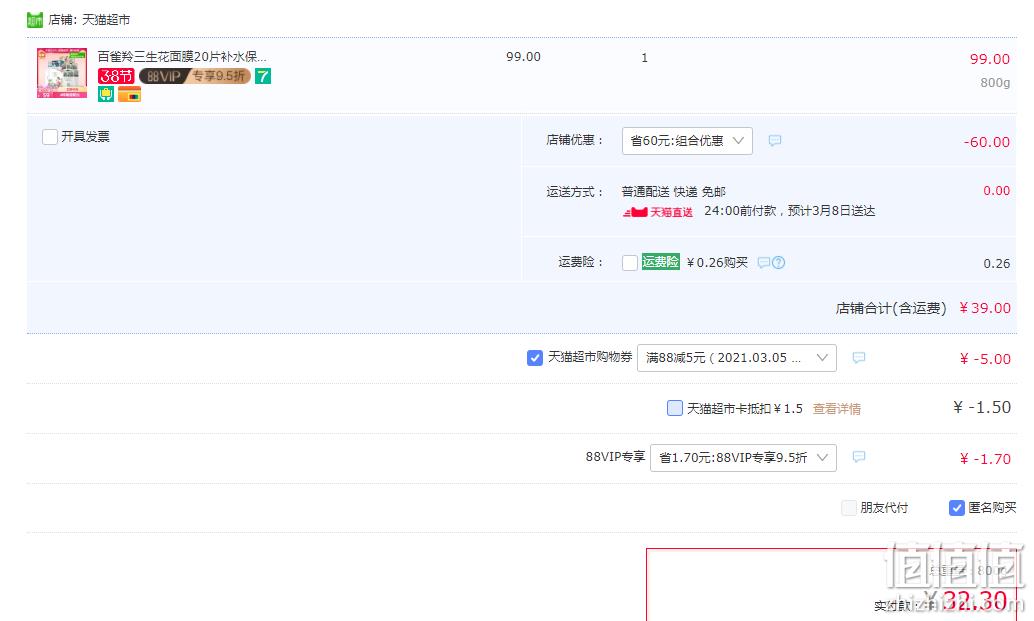1034x621 pixels.
Task: Open the 省60元:组合优惠 store discount dropdown
Action: (687, 141)
